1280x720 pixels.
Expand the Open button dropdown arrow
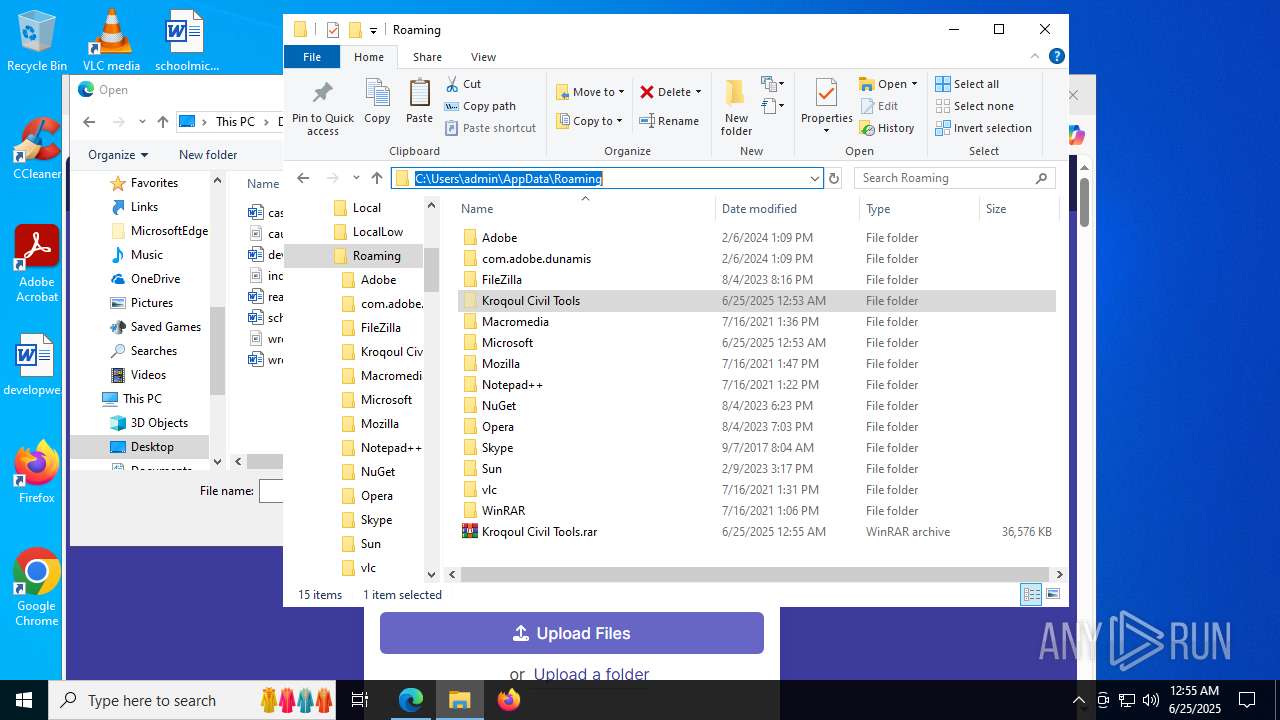tap(914, 84)
